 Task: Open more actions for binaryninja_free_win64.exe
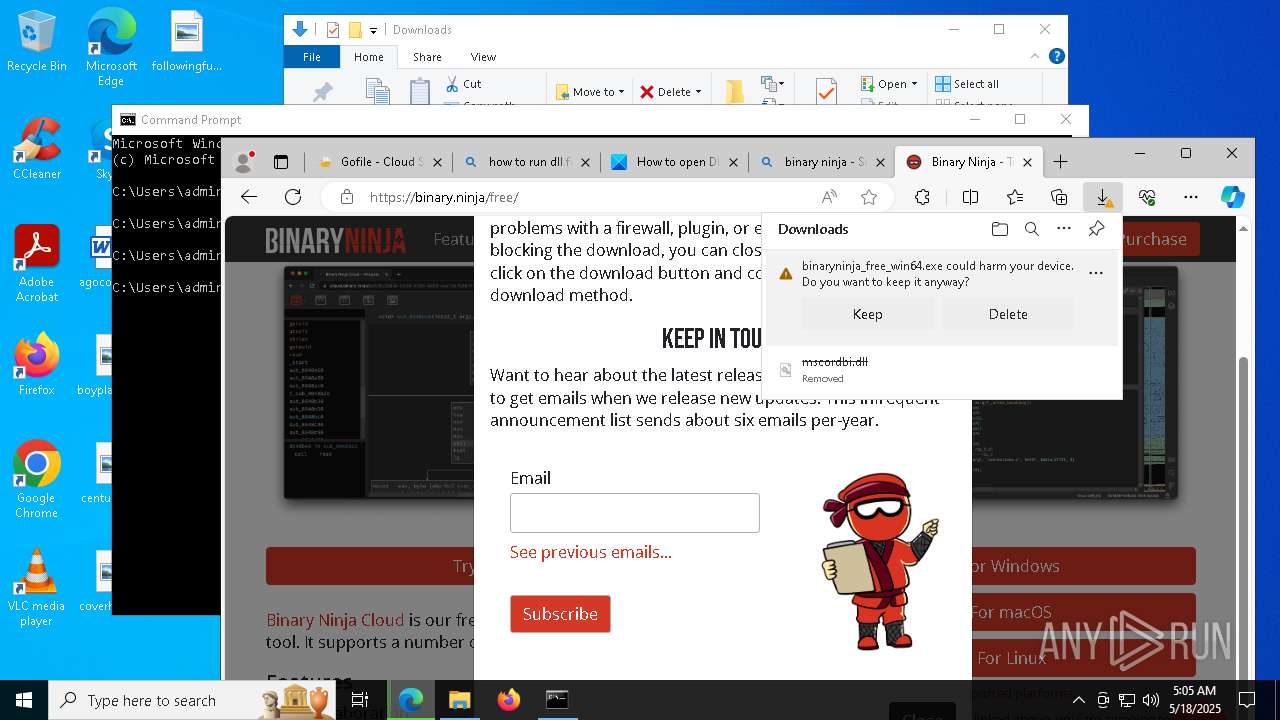[x=1096, y=273]
